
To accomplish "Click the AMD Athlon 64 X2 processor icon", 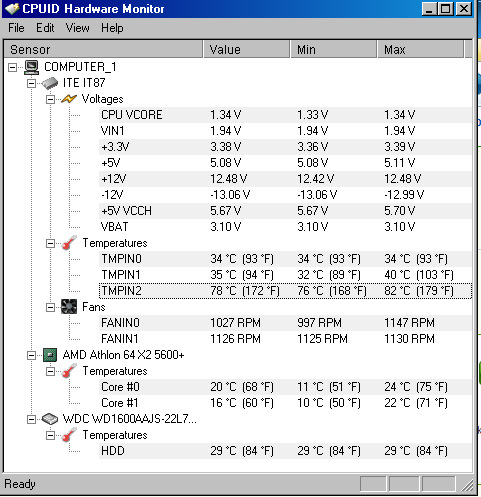I will click(50, 355).
